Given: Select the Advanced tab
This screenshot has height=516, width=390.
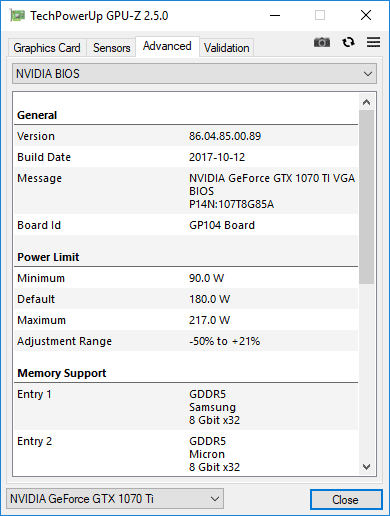Looking at the screenshot, I should [167, 46].
